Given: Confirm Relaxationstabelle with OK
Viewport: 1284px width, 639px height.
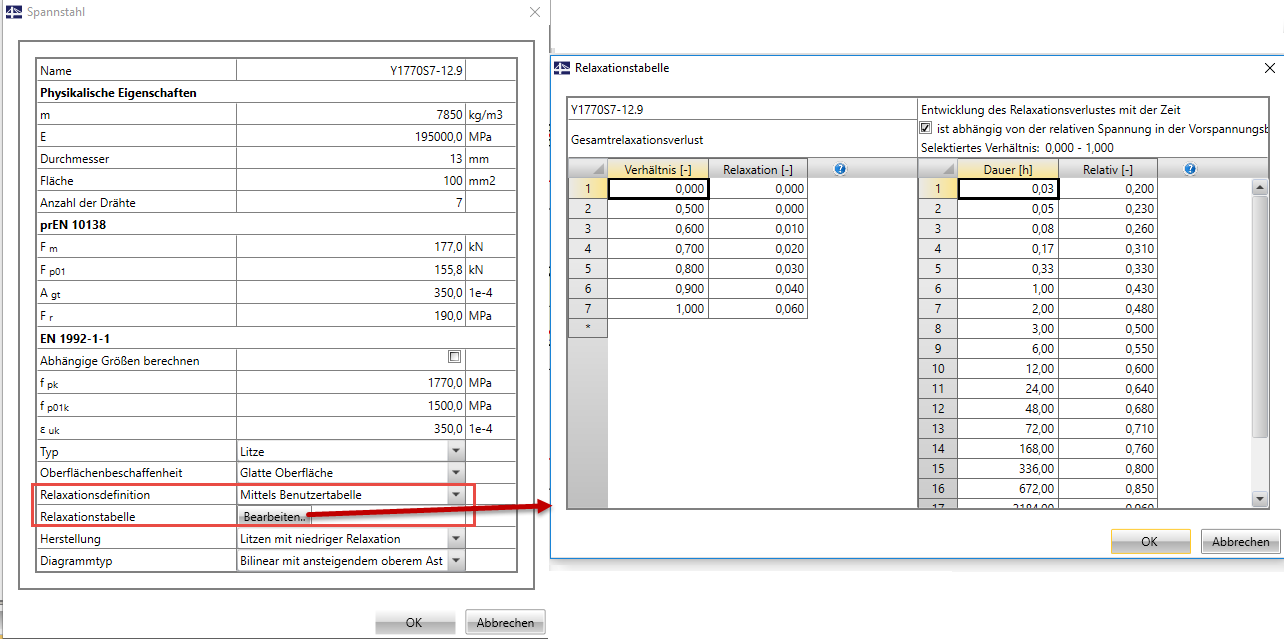Looking at the screenshot, I should 1150,541.
